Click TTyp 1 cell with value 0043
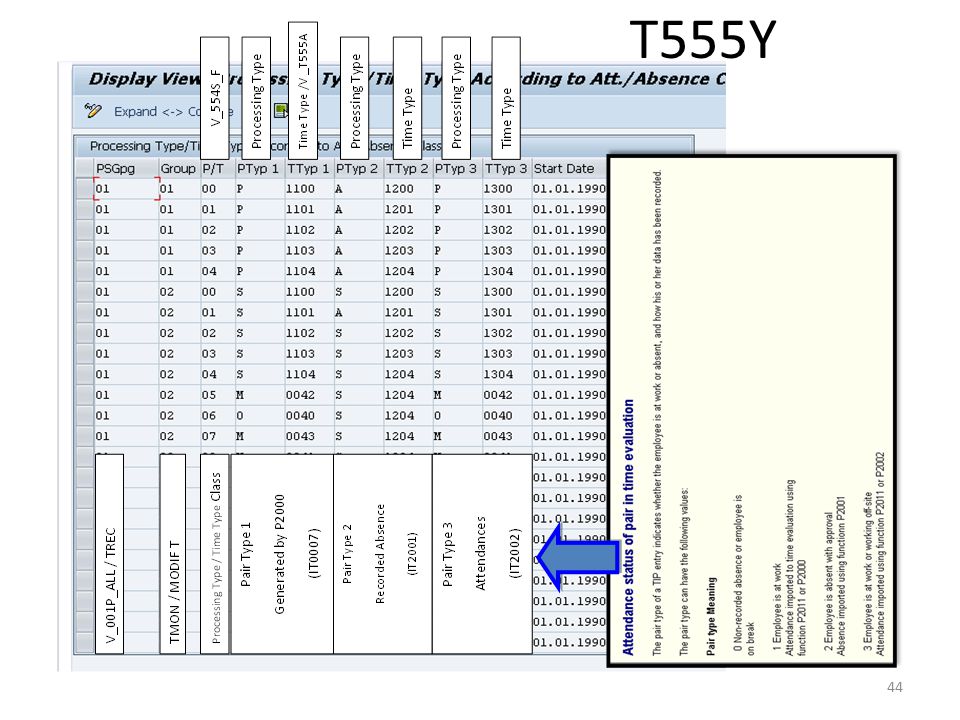 [309, 437]
